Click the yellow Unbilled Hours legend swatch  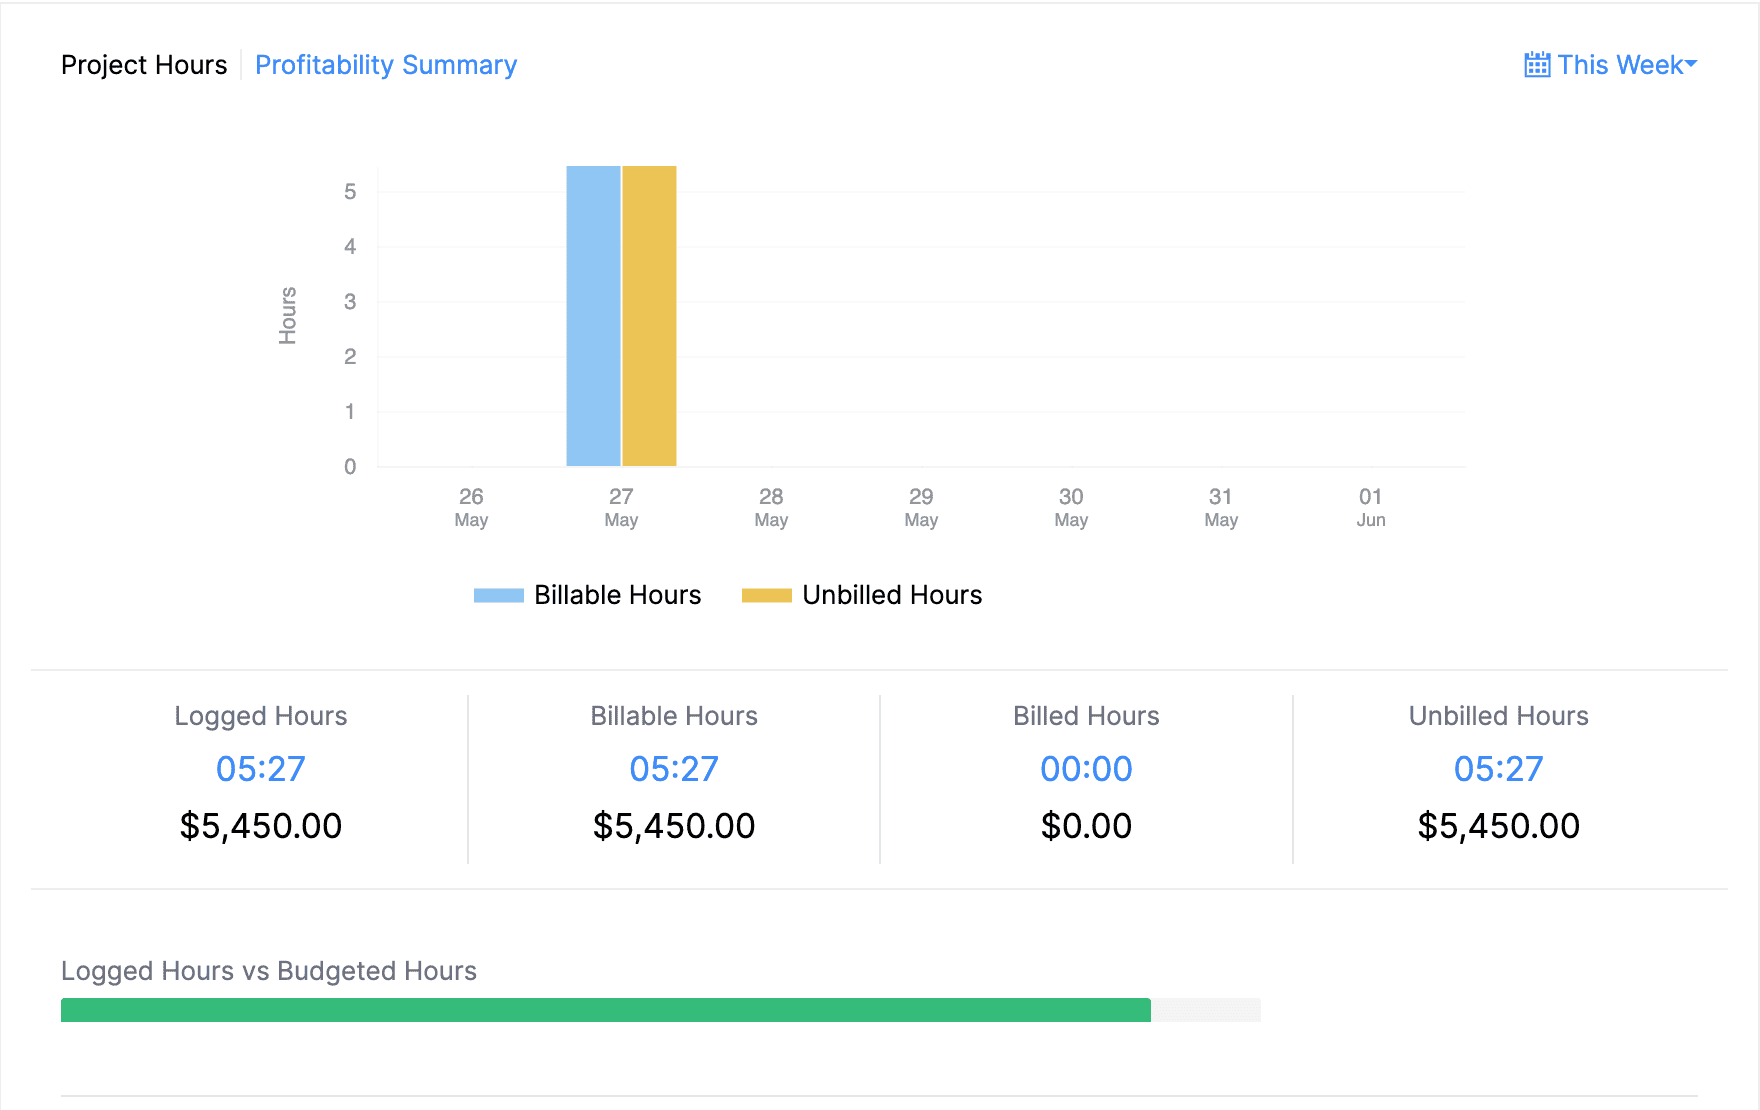pos(766,596)
